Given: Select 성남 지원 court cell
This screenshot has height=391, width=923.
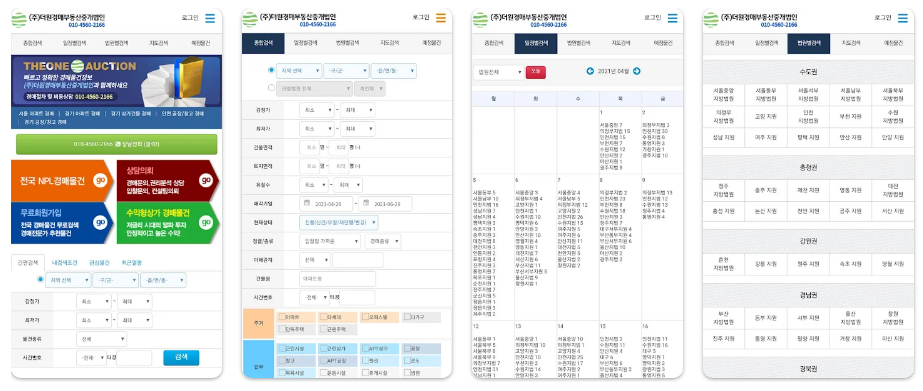Looking at the screenshot, I should 723,137.
